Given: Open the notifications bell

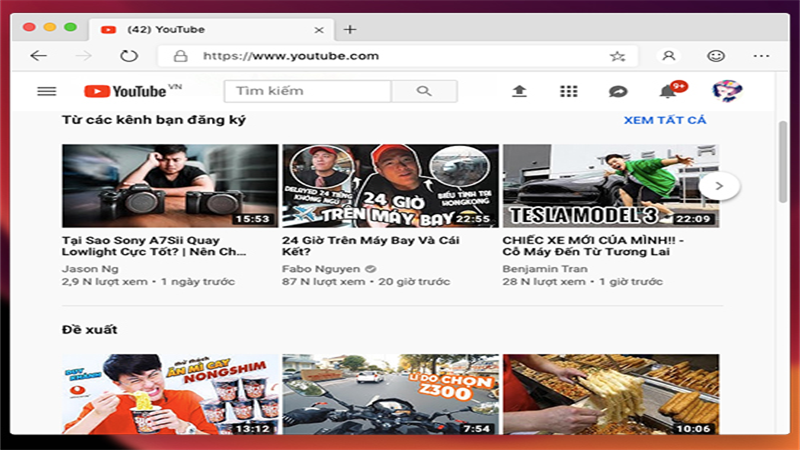Looking at the screenshot, I should pyautogui.click(x=667, y=91).
